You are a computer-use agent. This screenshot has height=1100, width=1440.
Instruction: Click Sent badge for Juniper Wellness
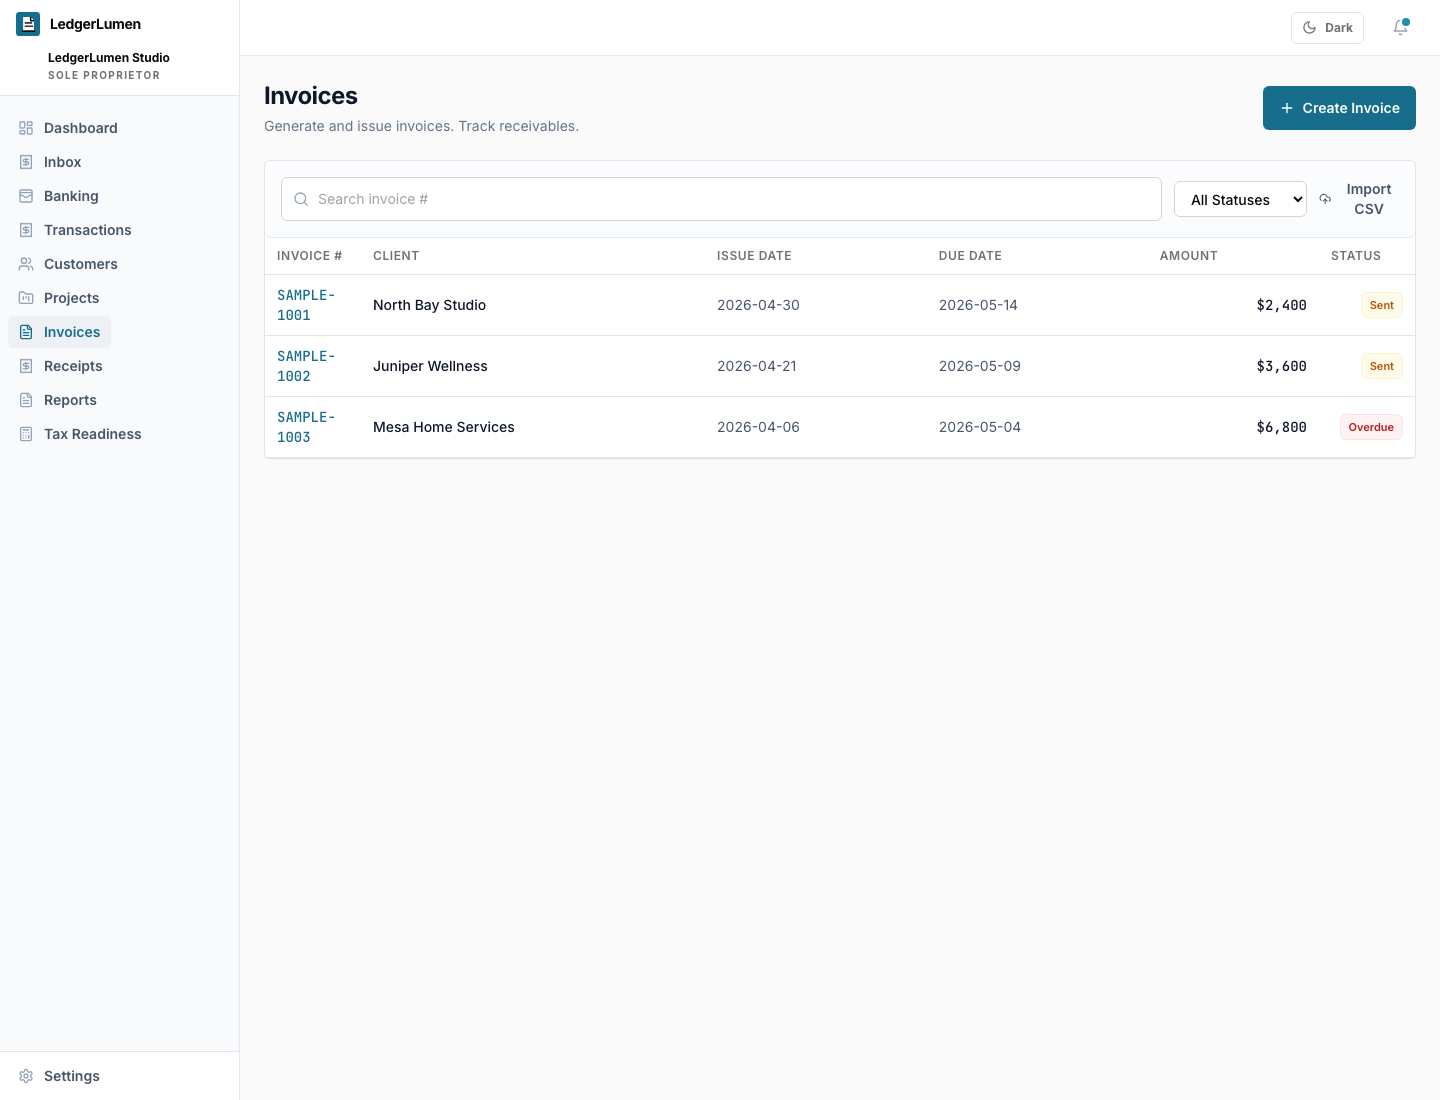click(x=1382, y=366)
